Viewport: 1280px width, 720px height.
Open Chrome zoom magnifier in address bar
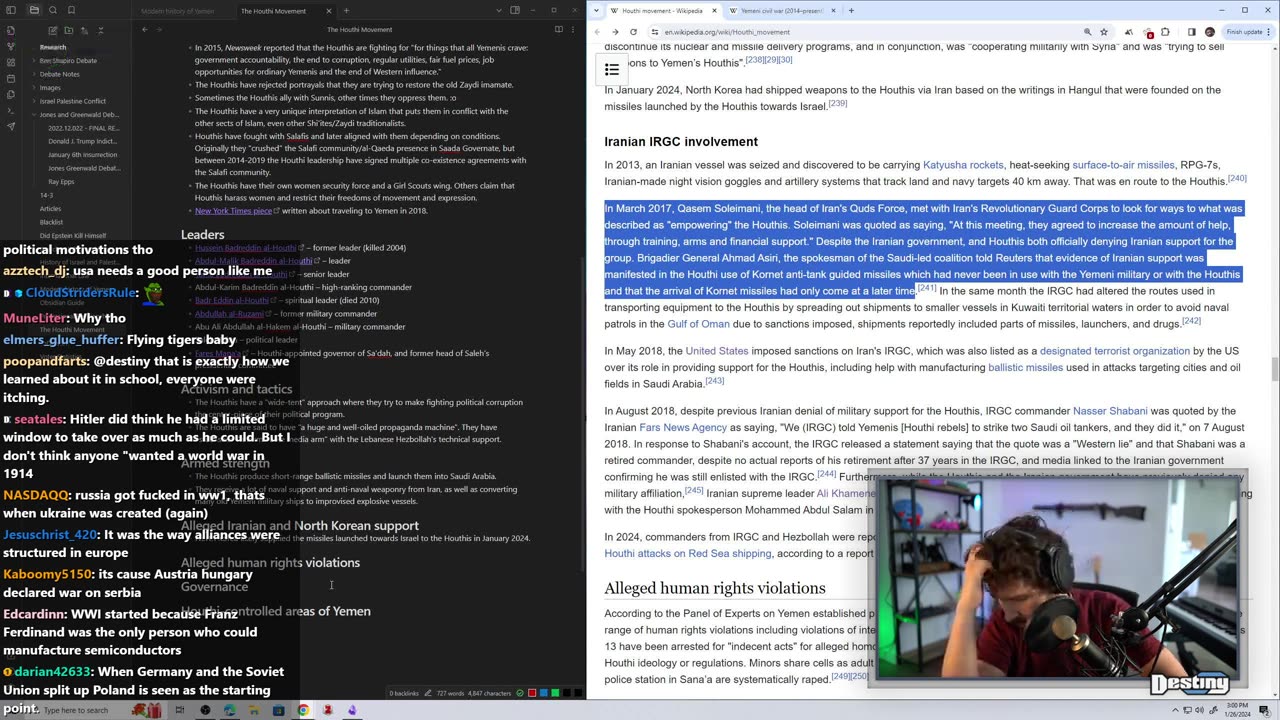[1087, 32]
